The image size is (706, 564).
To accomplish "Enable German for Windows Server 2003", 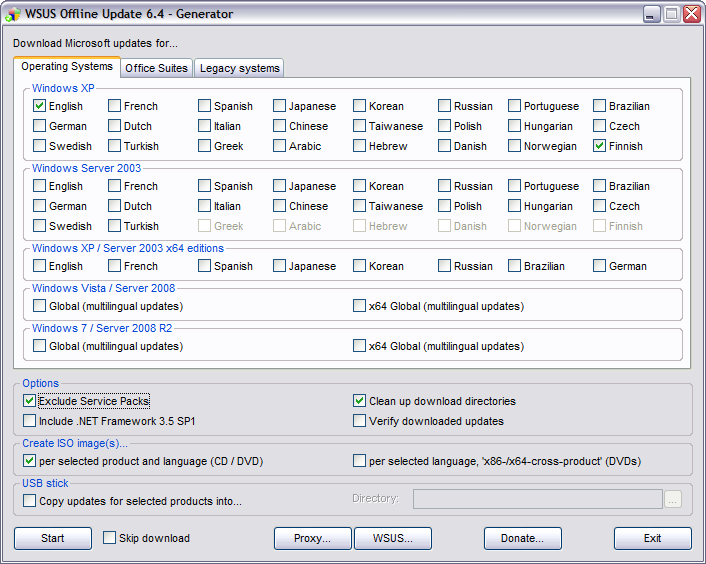I will click(x=40, y=206).
